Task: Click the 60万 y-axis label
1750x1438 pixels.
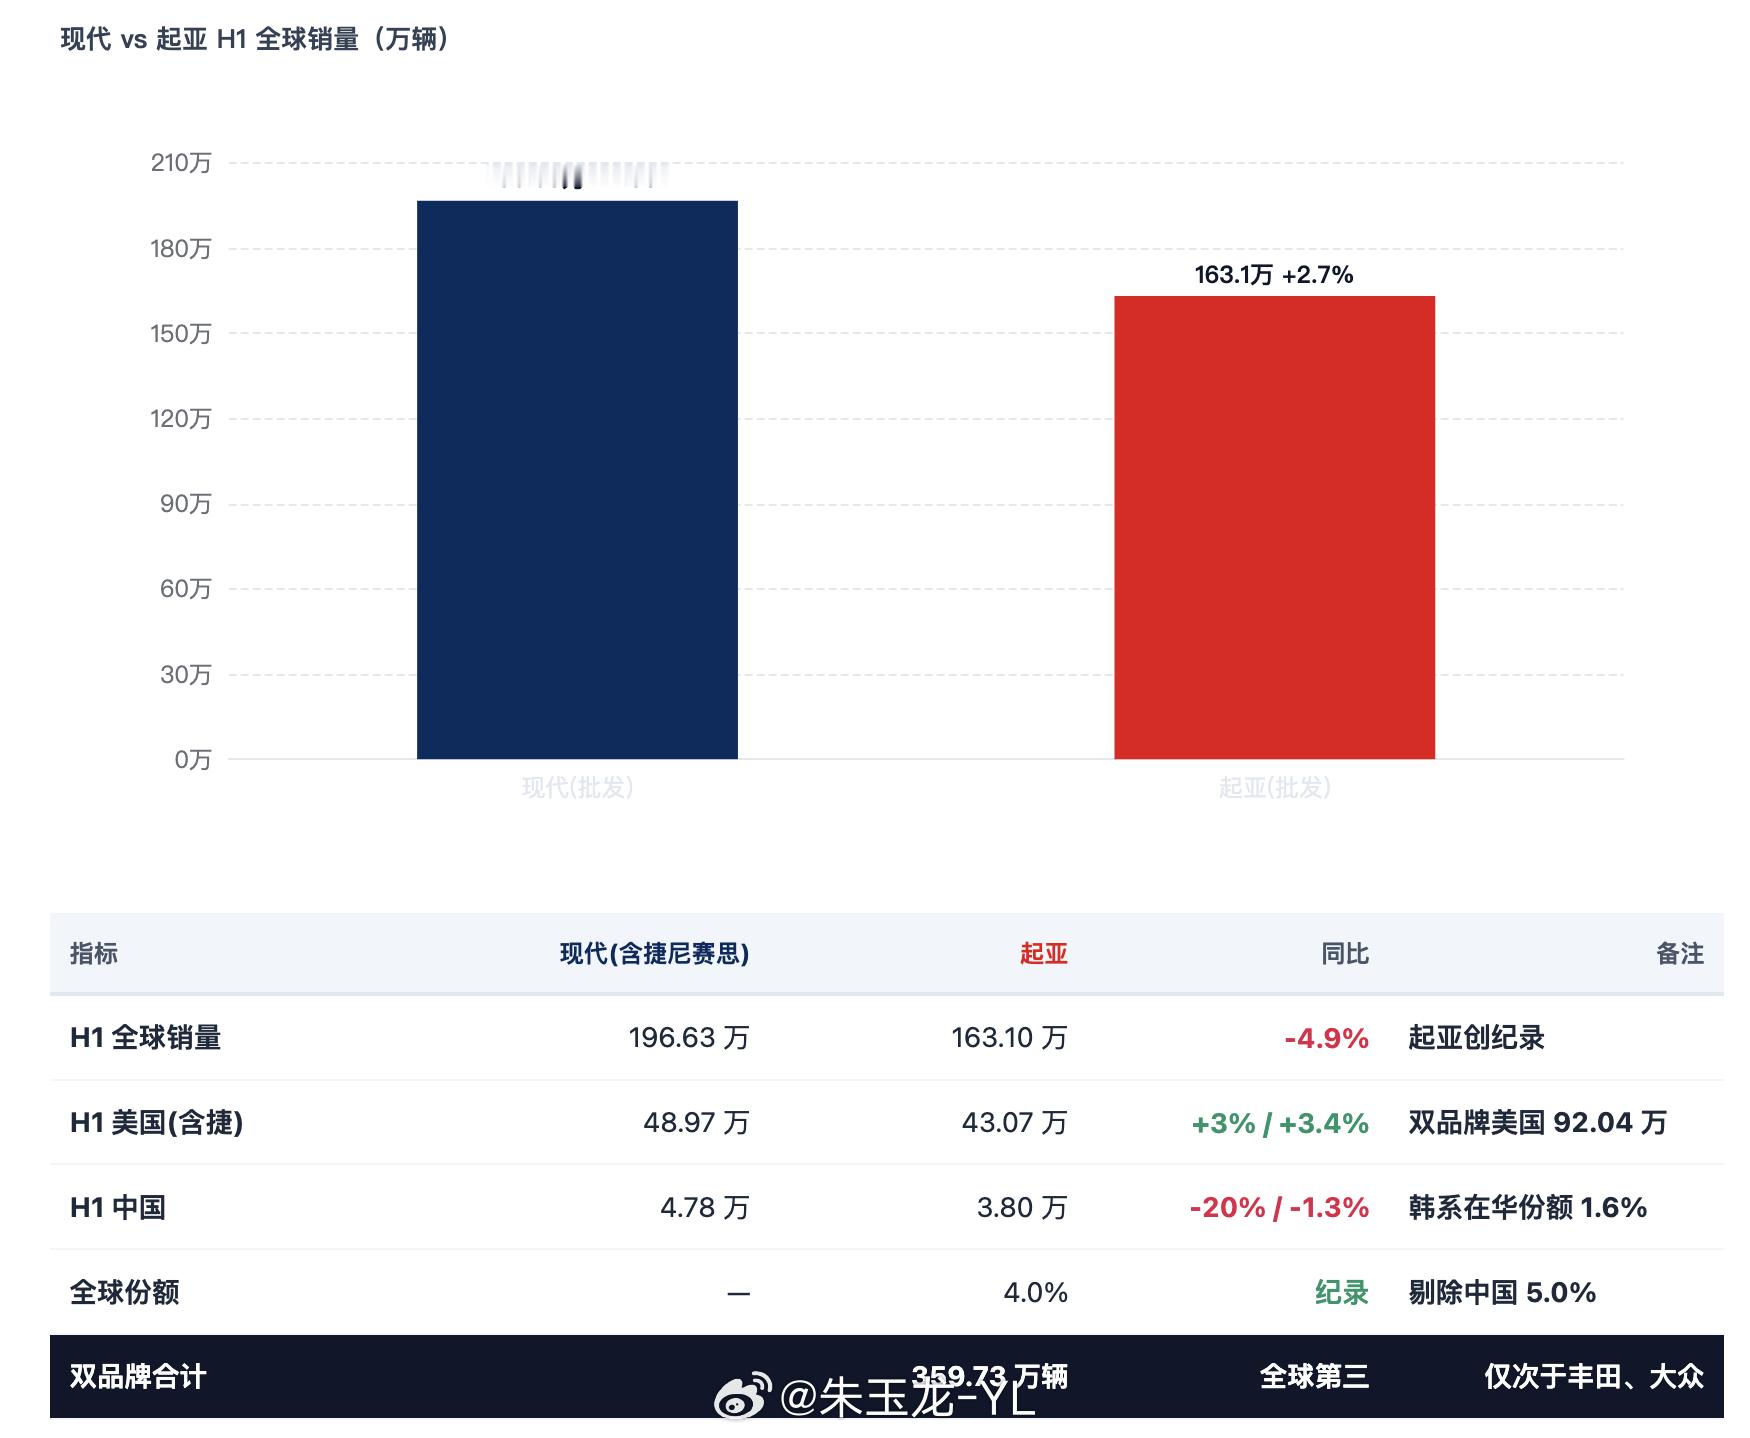Action: (x=186, y=588)
